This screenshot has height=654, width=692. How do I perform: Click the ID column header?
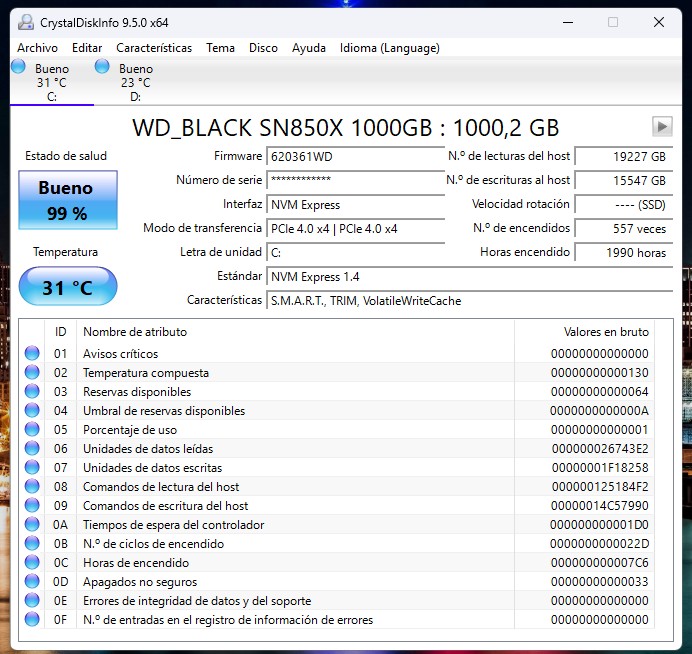[60, 331]
